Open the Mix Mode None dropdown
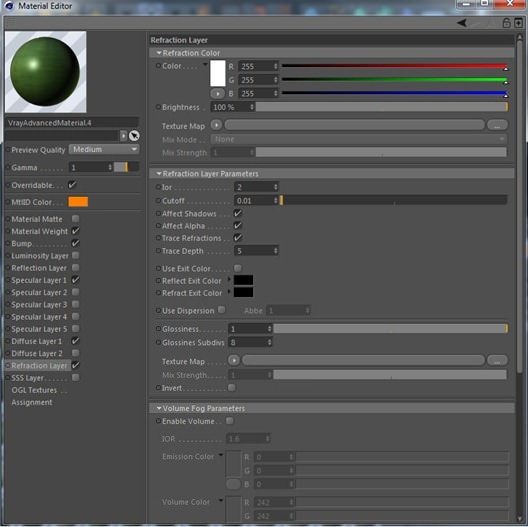 coord(359,139)
